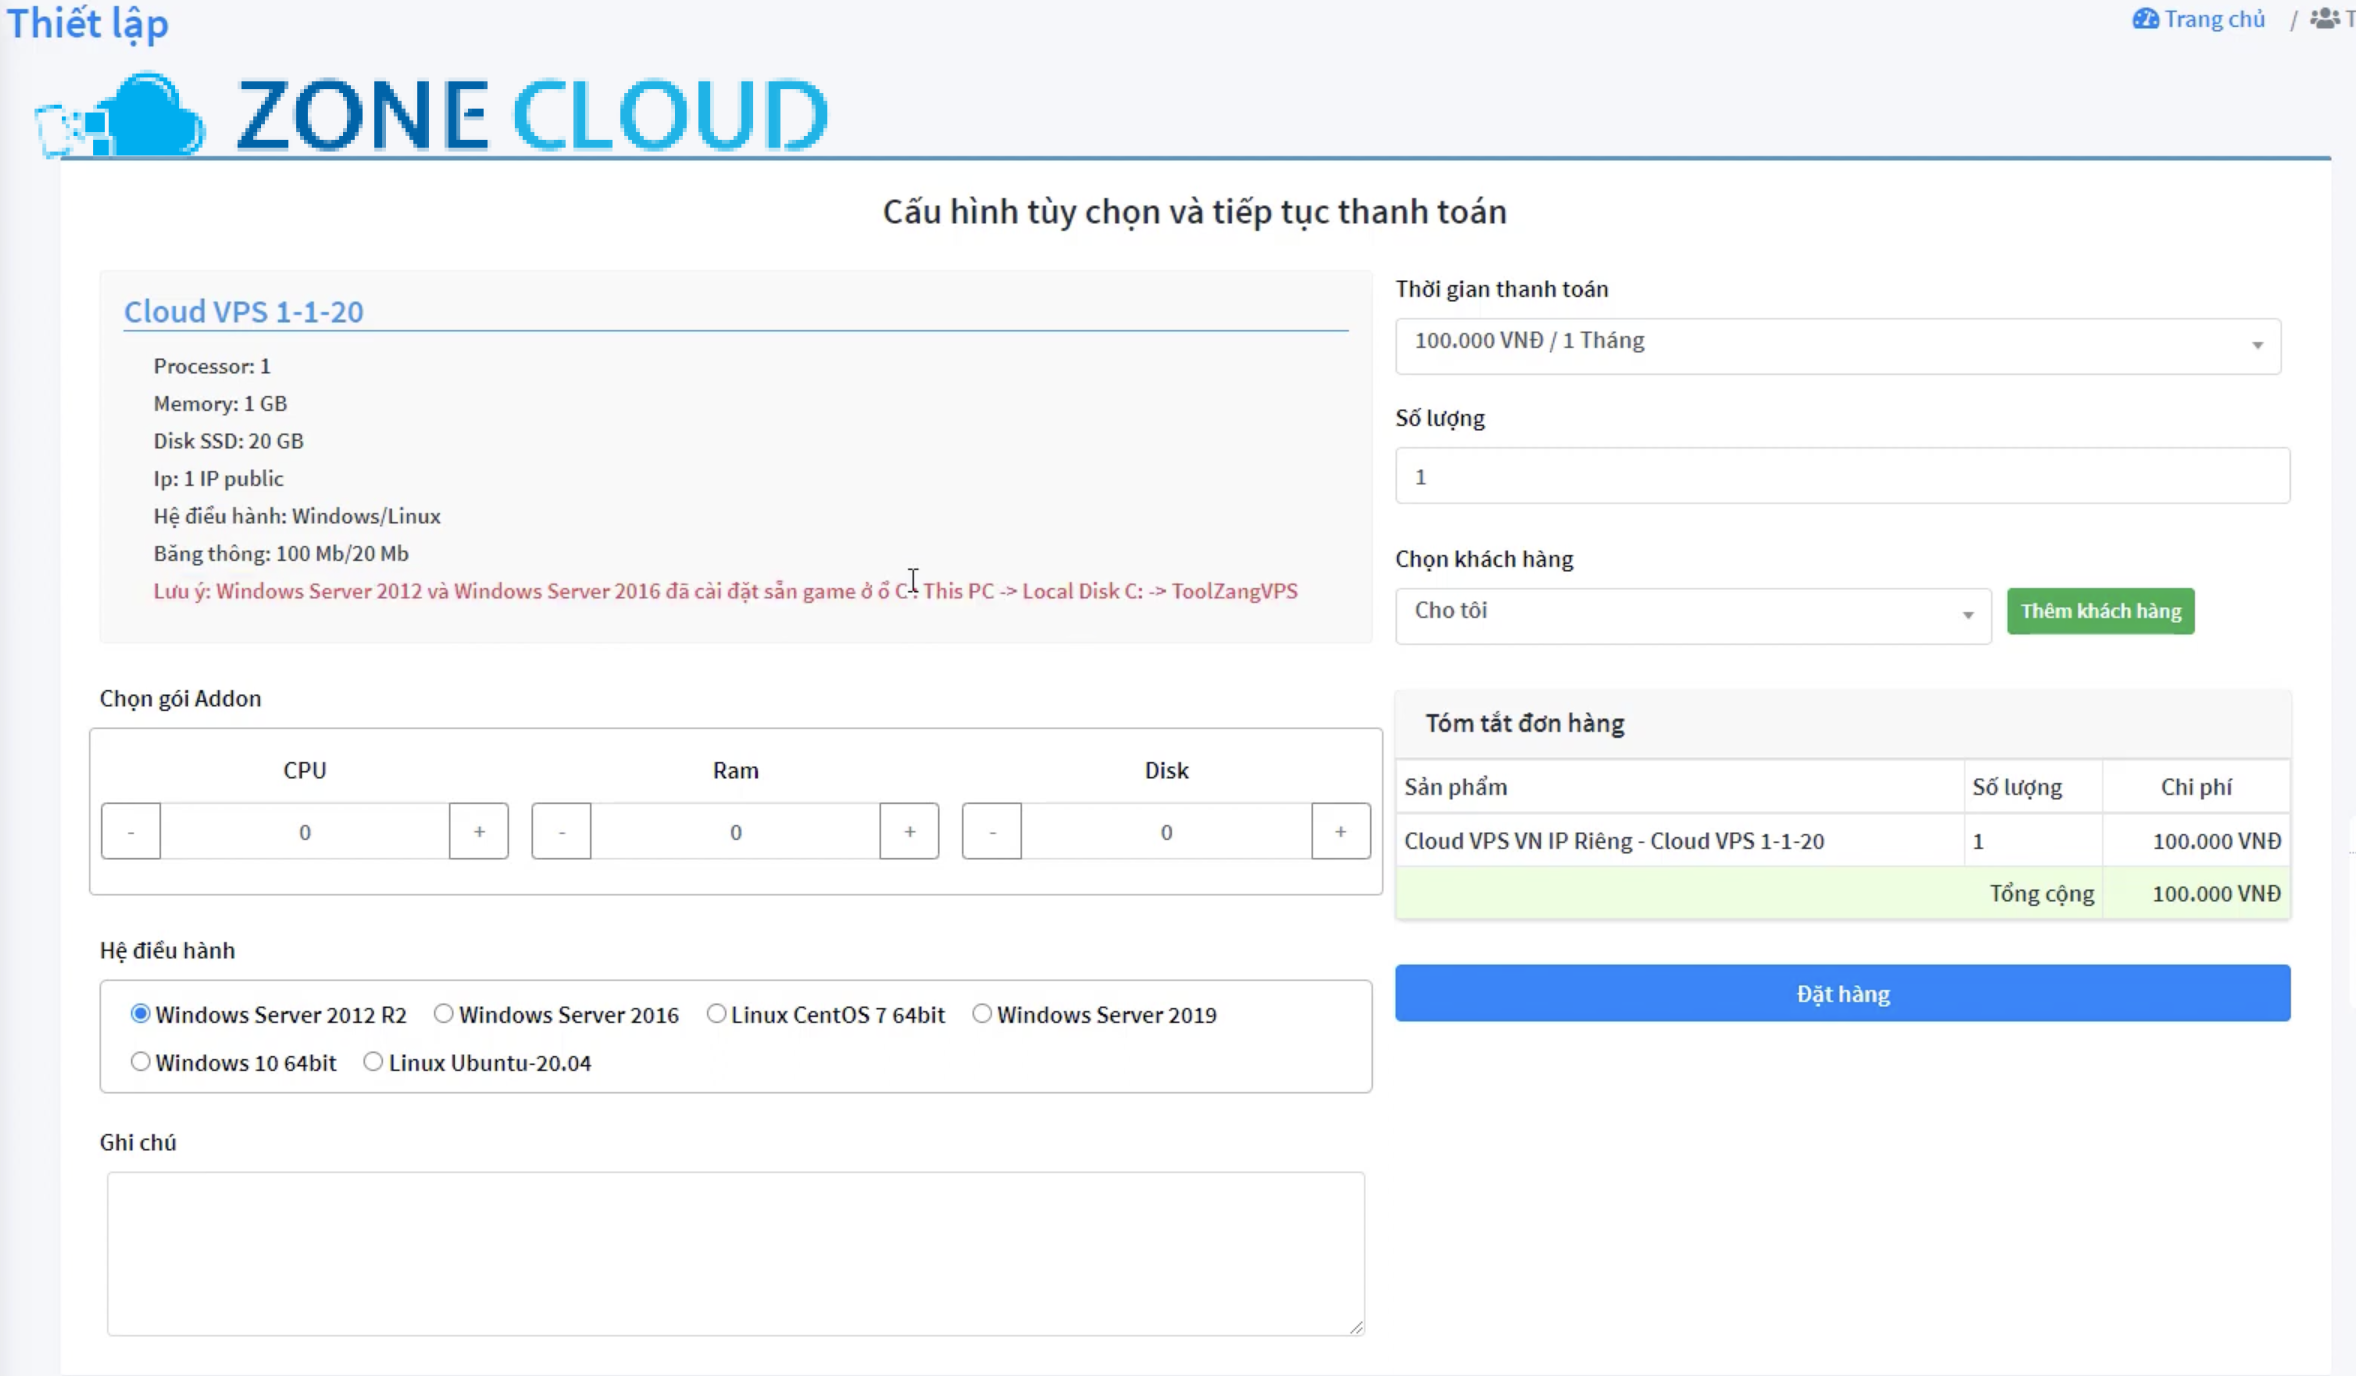Click the Trang chủ dashboard icon
Screen dimensions: 2356x1376
[2145, 19]
